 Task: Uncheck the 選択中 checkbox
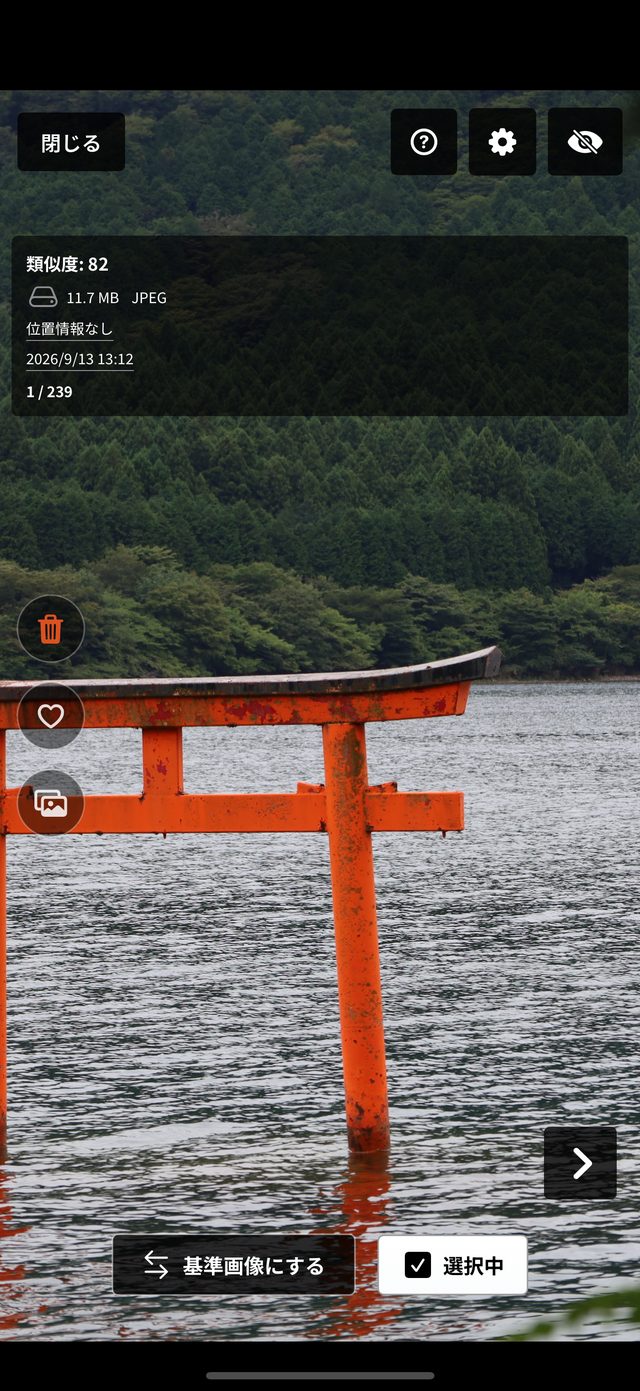[453, 1265]
